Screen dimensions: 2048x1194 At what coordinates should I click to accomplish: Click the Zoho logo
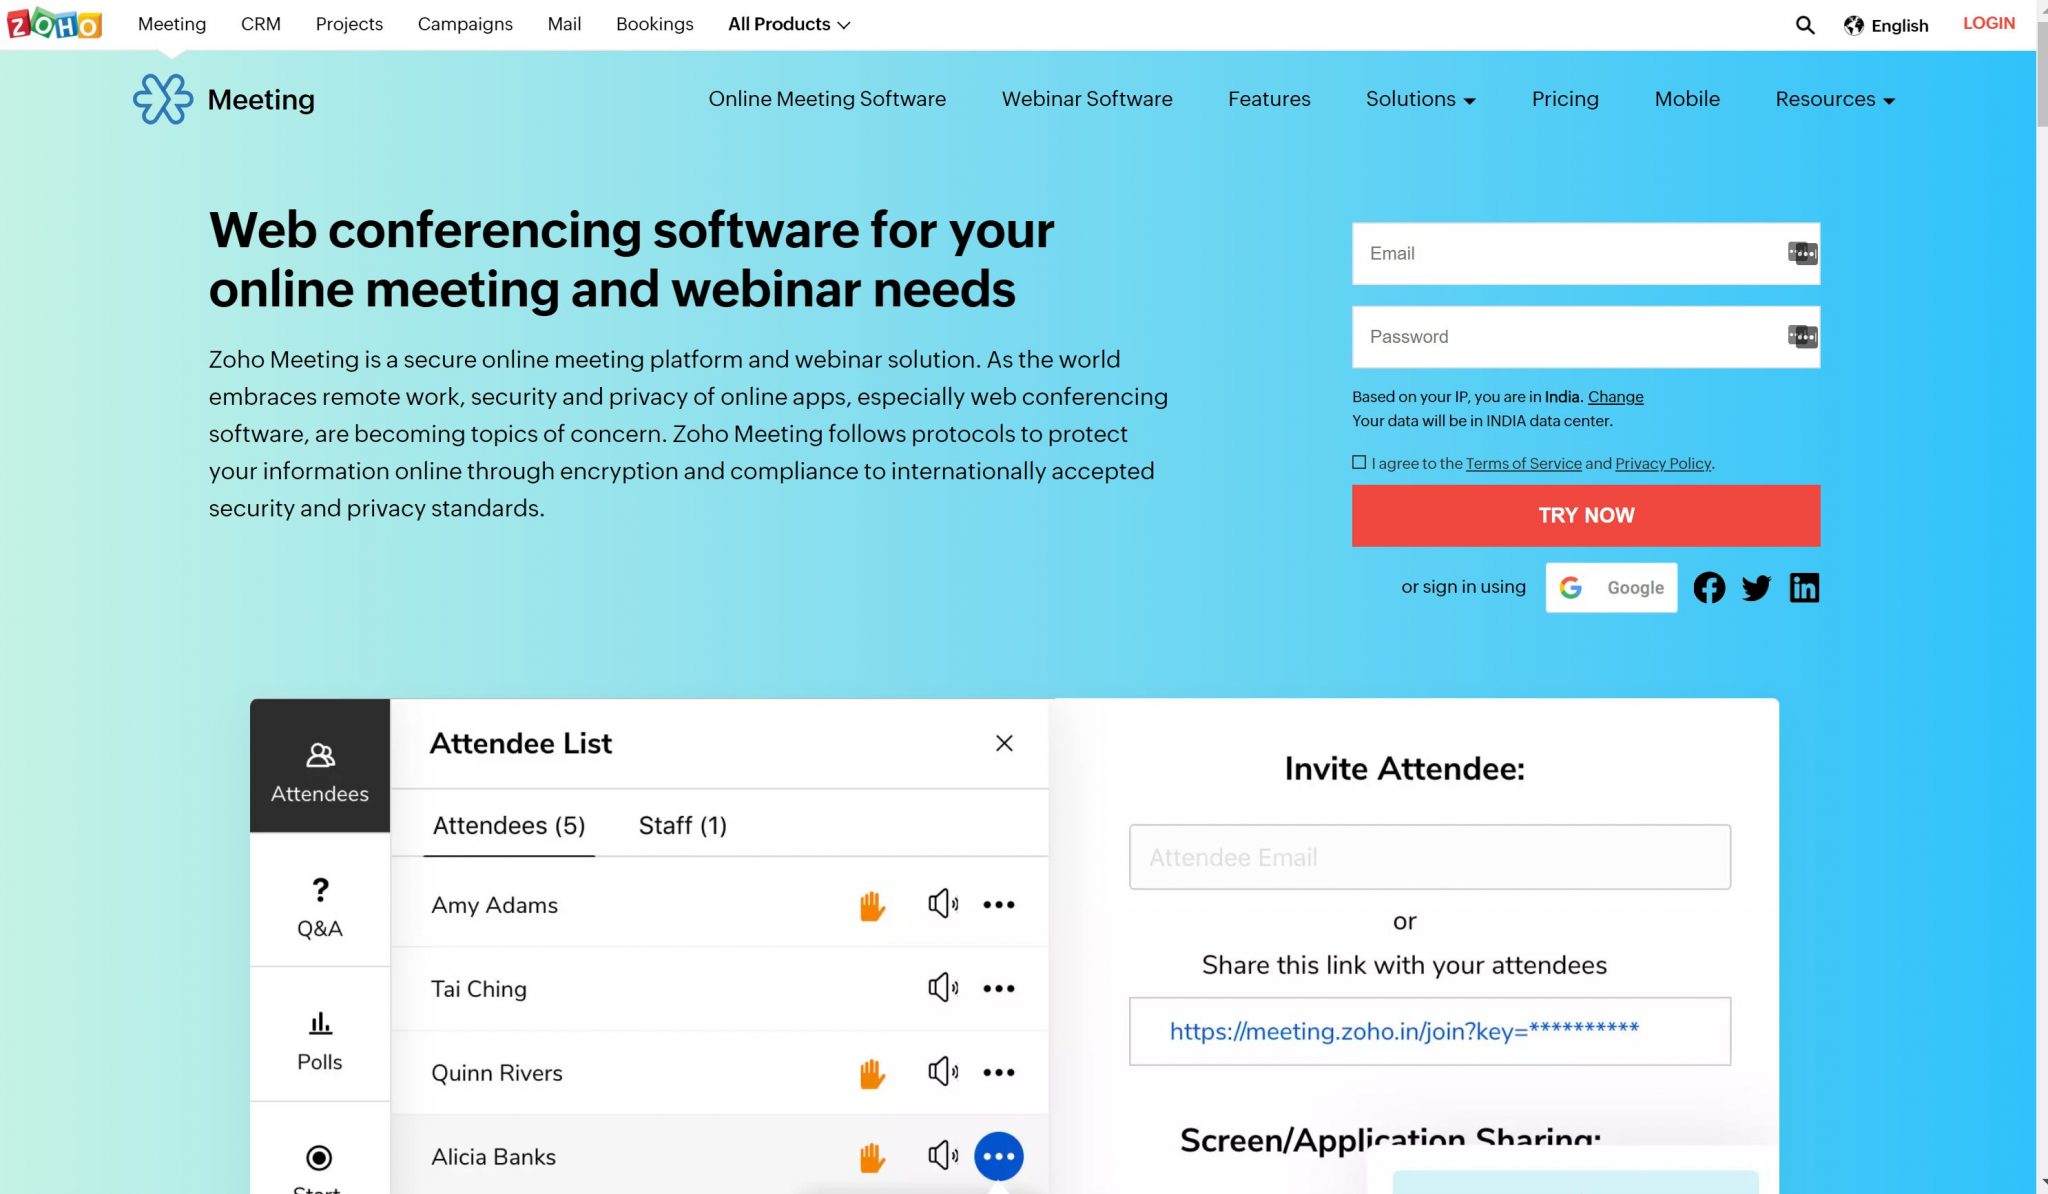54,23
